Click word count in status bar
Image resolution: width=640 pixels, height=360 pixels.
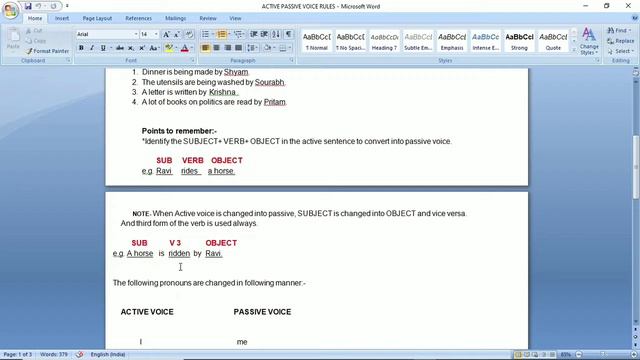click(x=54, y=355)
